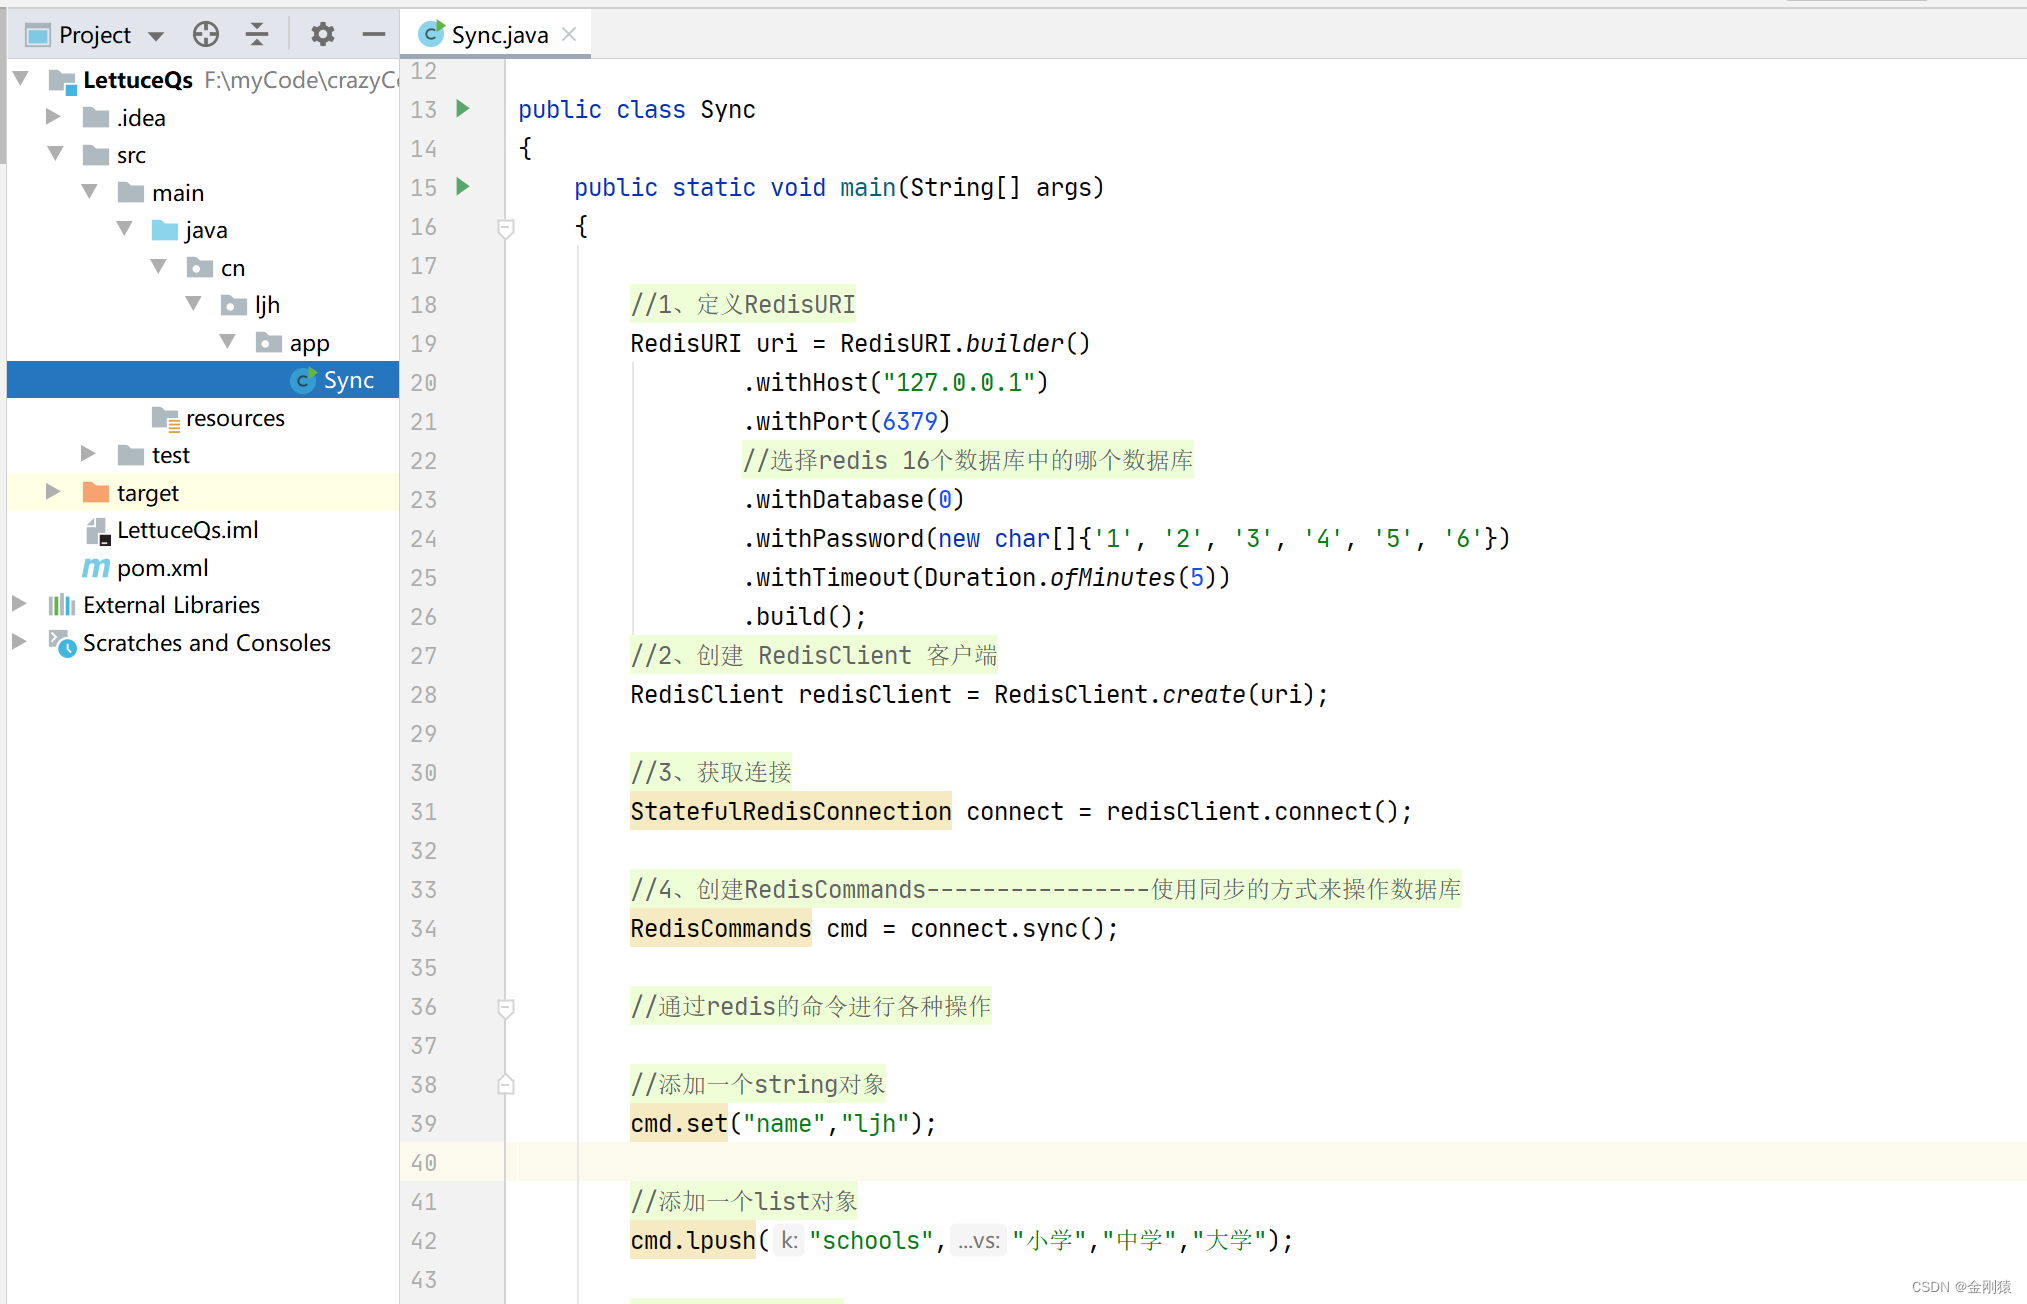Click the Collapse All icon in Project toolbar
Image resolution: width=2027 pixels, height=1304 pixels.
[x=257, y=33]
